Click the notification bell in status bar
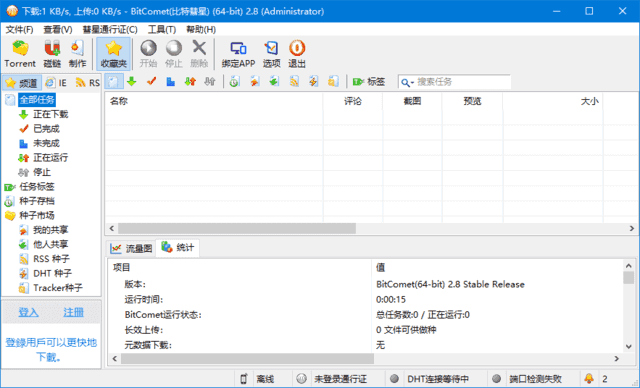Screen dimensions: 640x388 pyautogui.click(x=589, y=379)
